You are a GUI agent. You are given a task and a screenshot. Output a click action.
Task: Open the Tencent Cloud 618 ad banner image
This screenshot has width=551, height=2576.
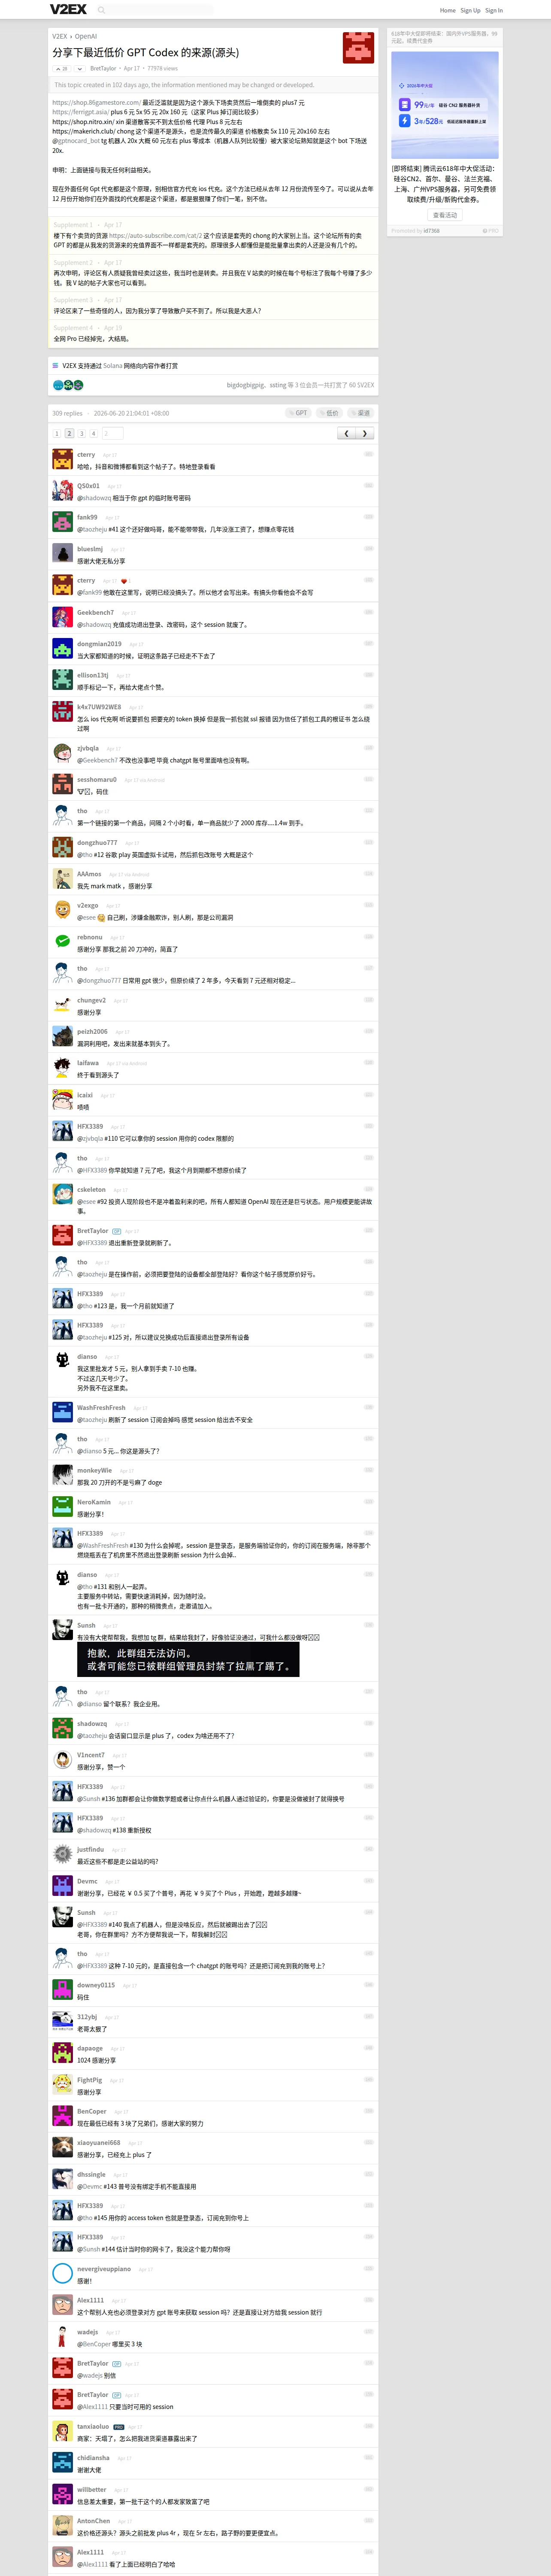pos(445,105)
